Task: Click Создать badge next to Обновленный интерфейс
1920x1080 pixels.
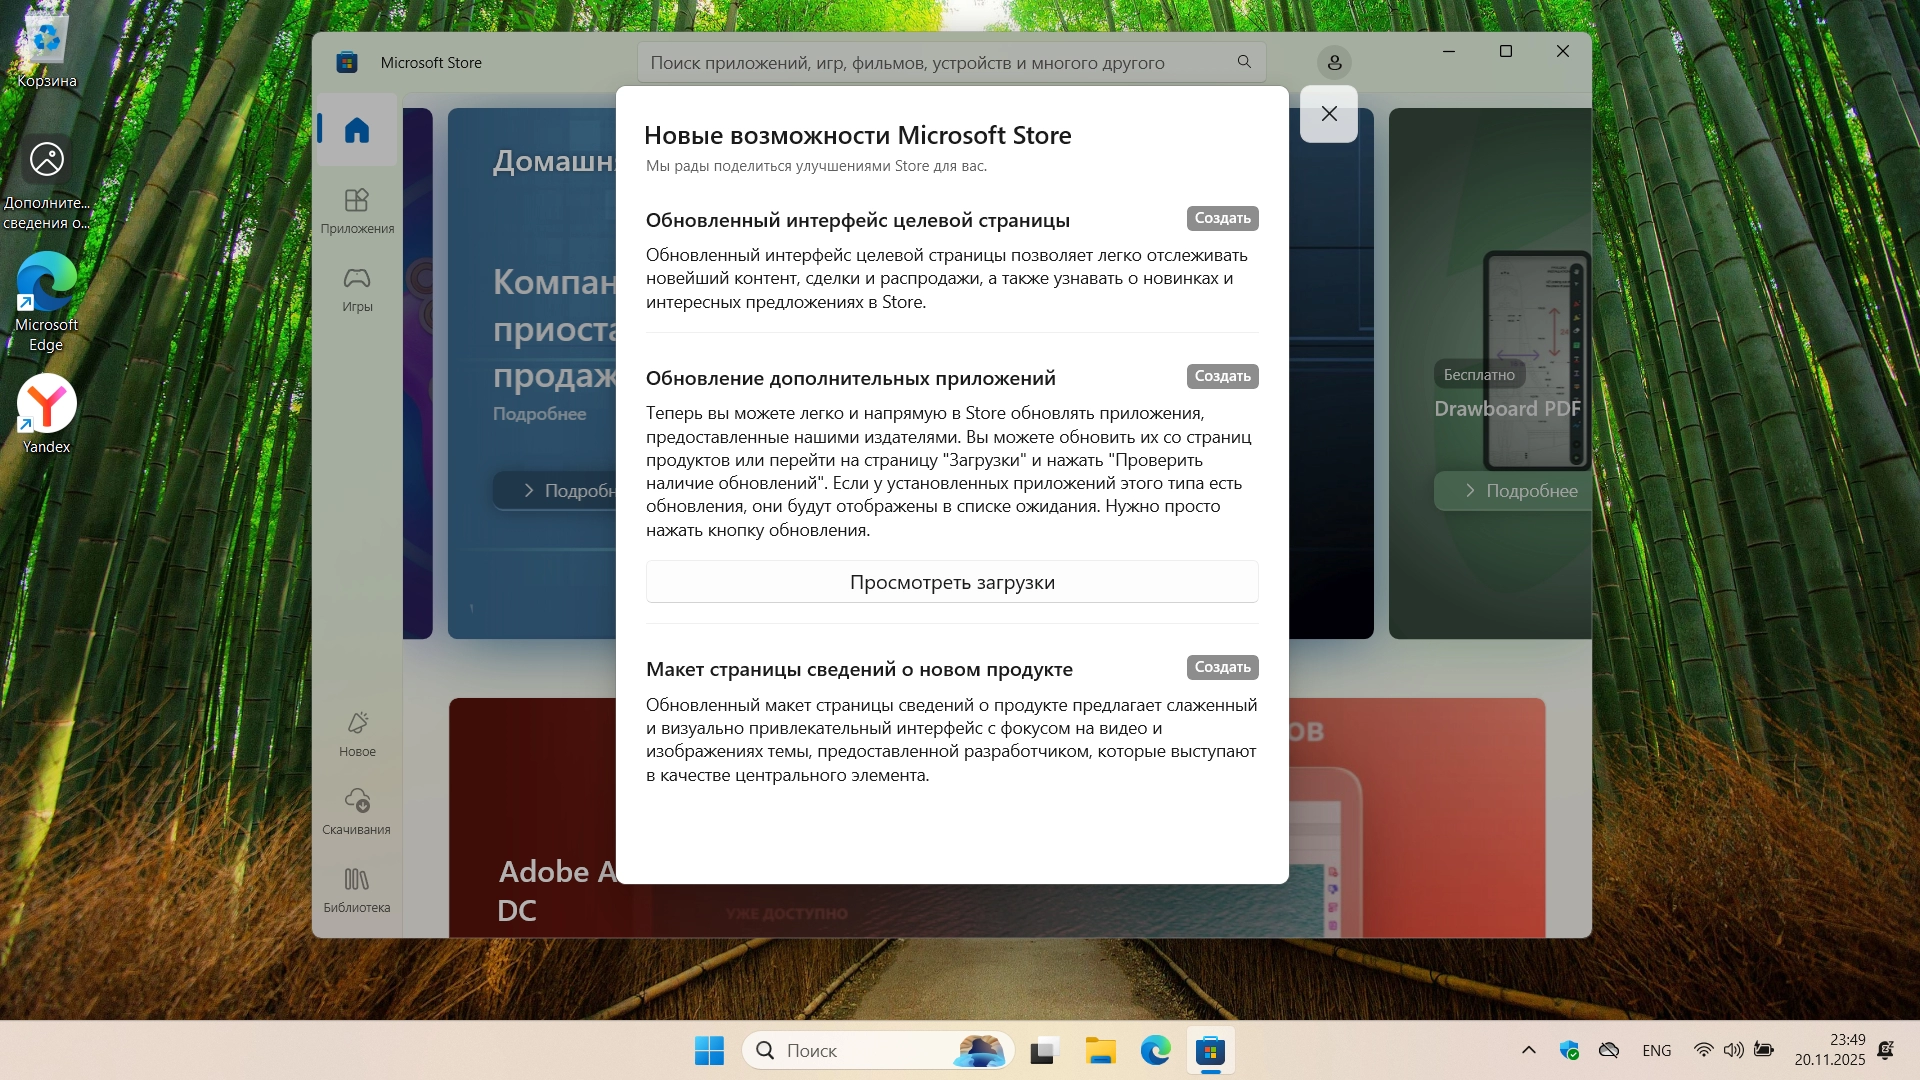Action: click(1222, 218)
